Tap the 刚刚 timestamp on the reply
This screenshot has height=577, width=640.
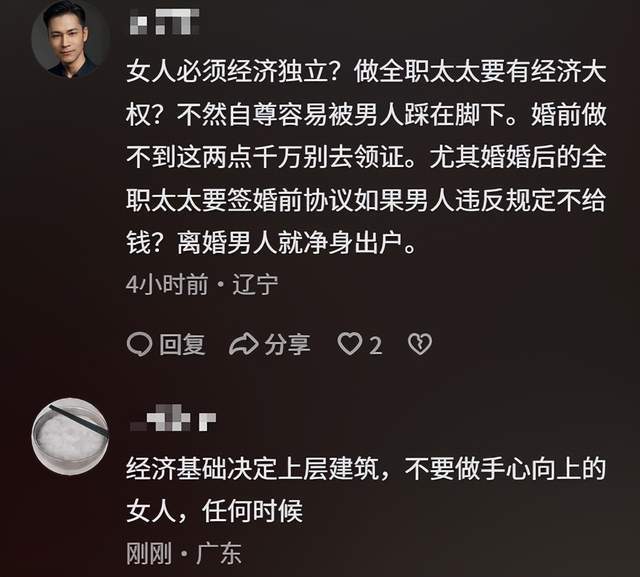(x=149, y=553)
